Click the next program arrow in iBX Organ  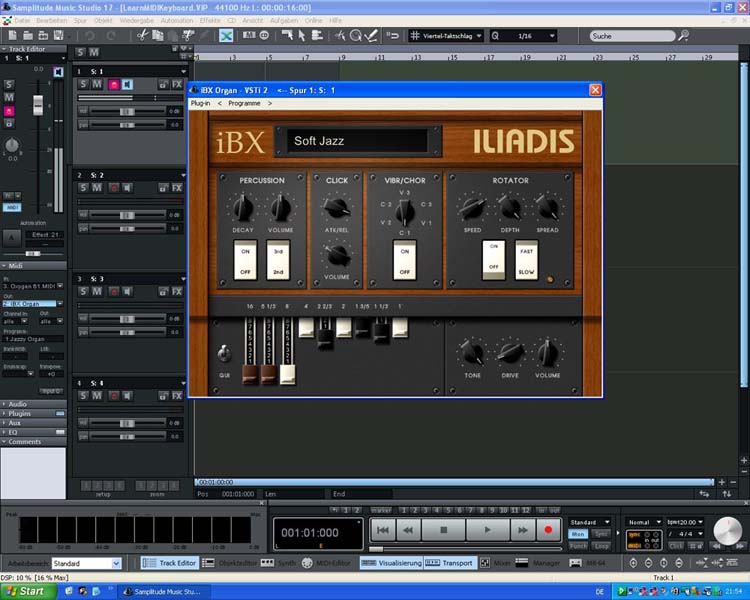(270, 103)
